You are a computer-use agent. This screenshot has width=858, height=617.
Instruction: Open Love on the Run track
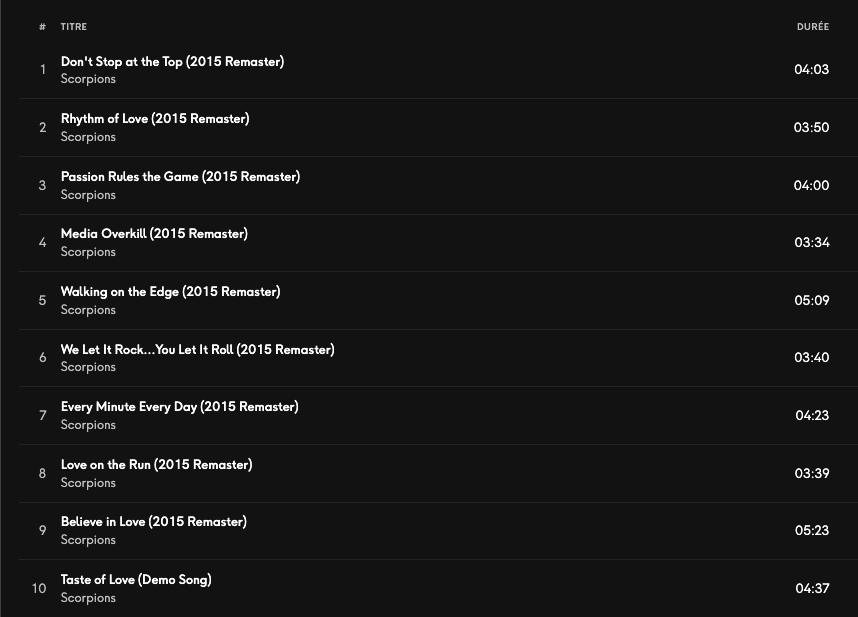pos(156,464)
